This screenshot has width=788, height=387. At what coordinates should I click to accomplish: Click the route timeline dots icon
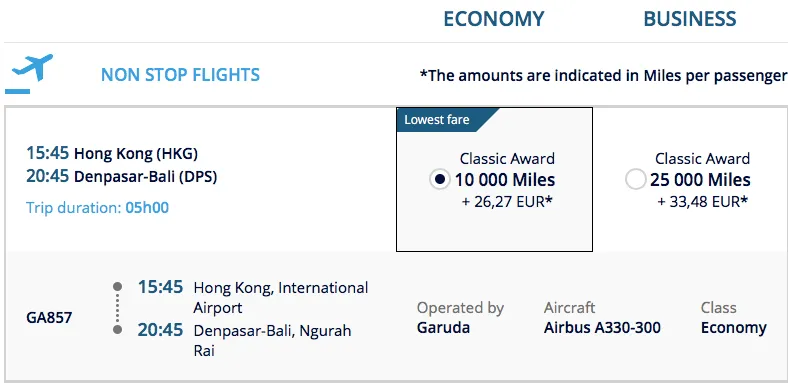(118, 308)
